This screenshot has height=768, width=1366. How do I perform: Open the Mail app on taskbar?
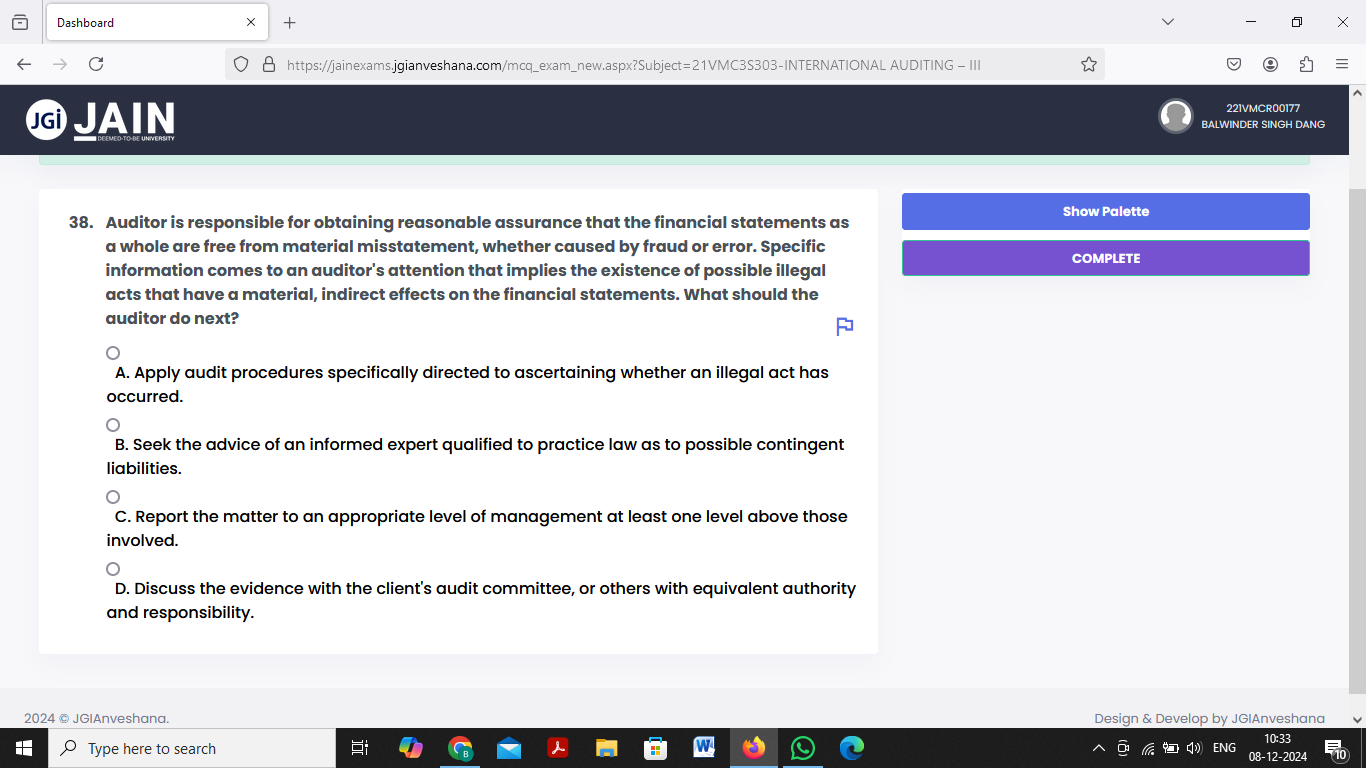(508, 748)
